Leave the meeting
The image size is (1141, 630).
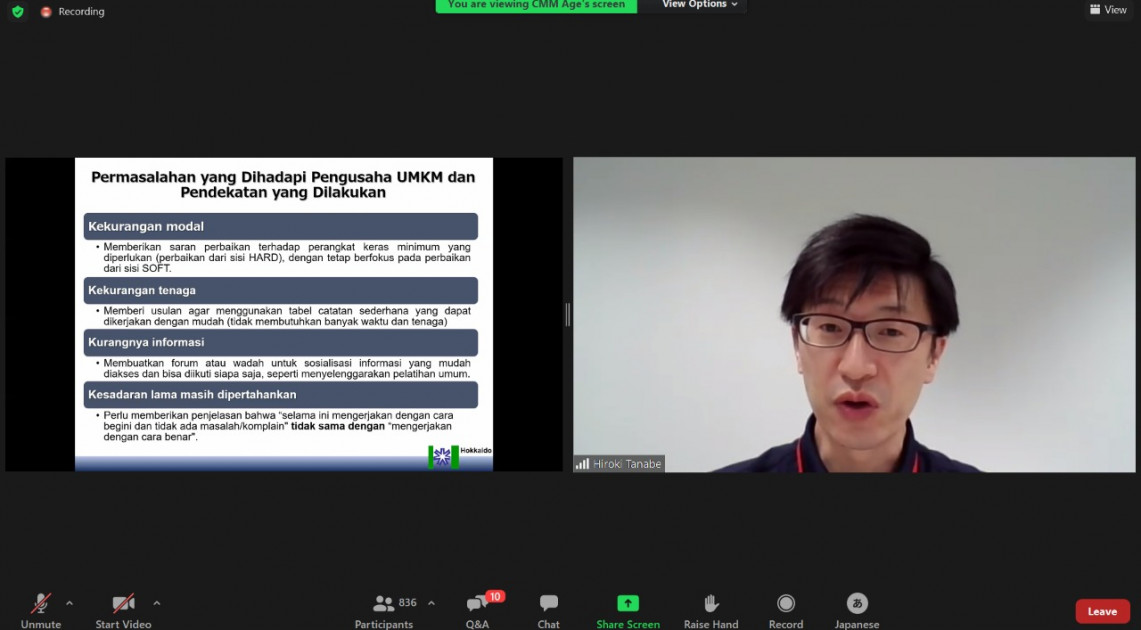click(1102, 612)
